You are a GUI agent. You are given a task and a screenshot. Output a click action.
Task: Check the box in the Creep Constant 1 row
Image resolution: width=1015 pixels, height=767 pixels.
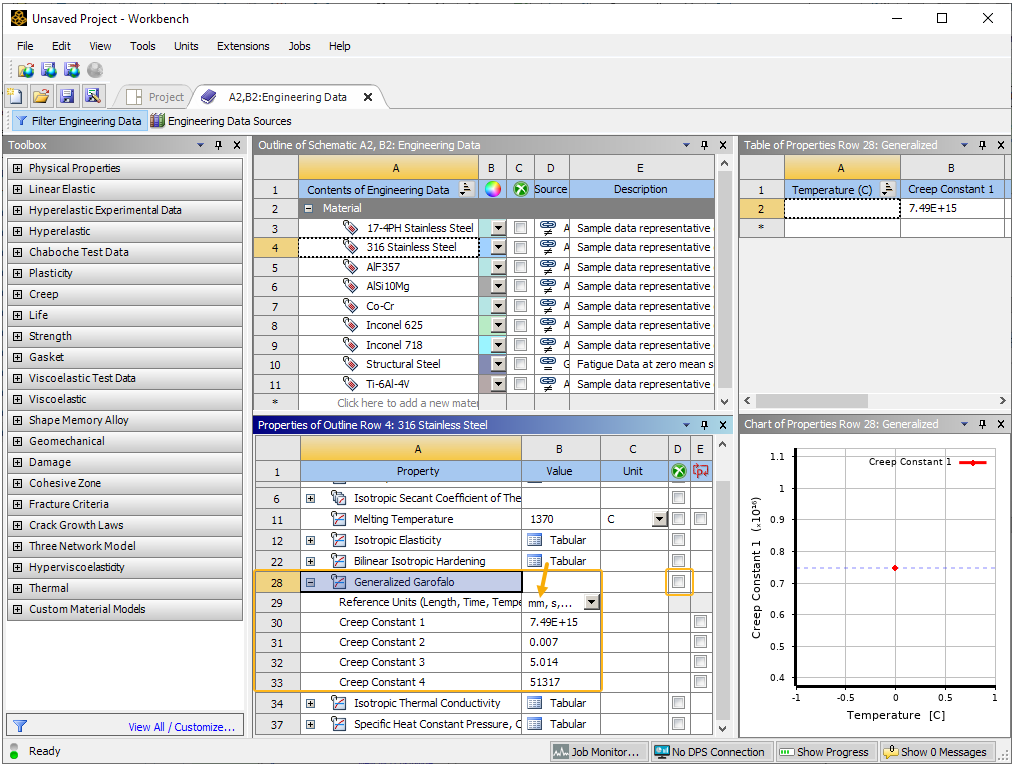tap(699, 621)
